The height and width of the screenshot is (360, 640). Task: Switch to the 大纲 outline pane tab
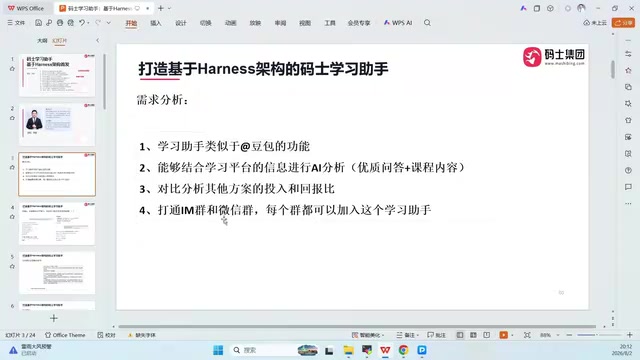(42, 40)
